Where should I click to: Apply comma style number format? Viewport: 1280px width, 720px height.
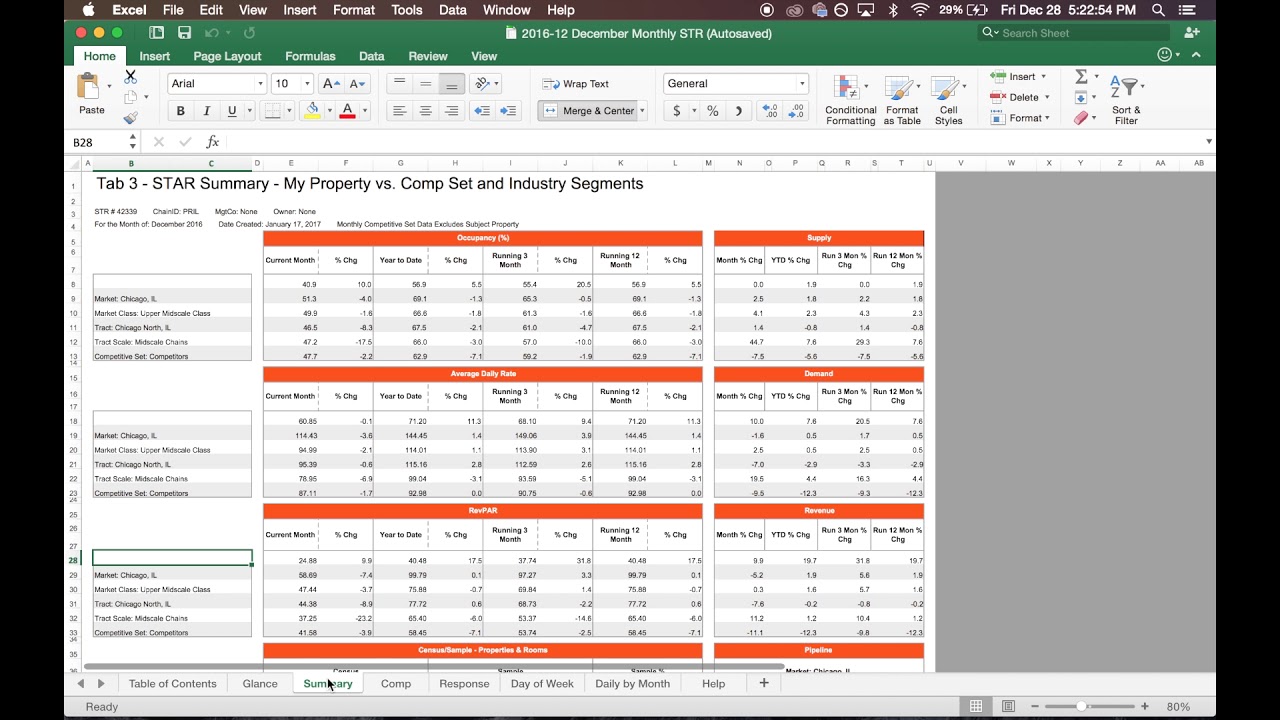739,111
